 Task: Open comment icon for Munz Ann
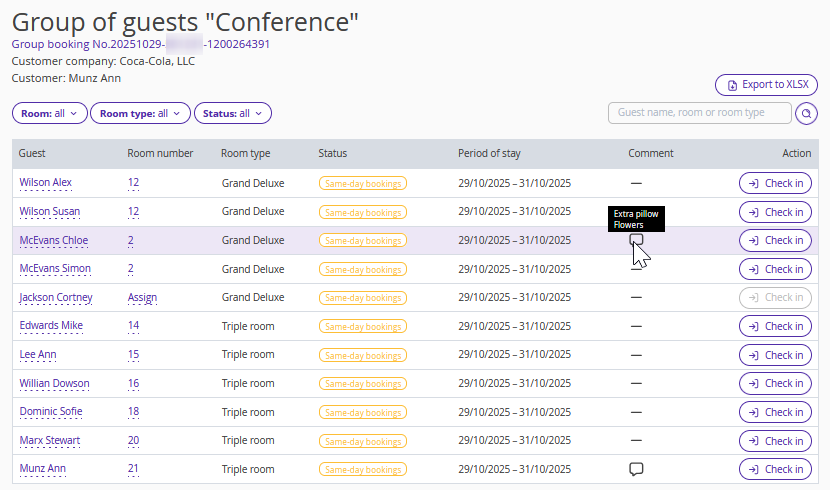click(x=636, y=469)
